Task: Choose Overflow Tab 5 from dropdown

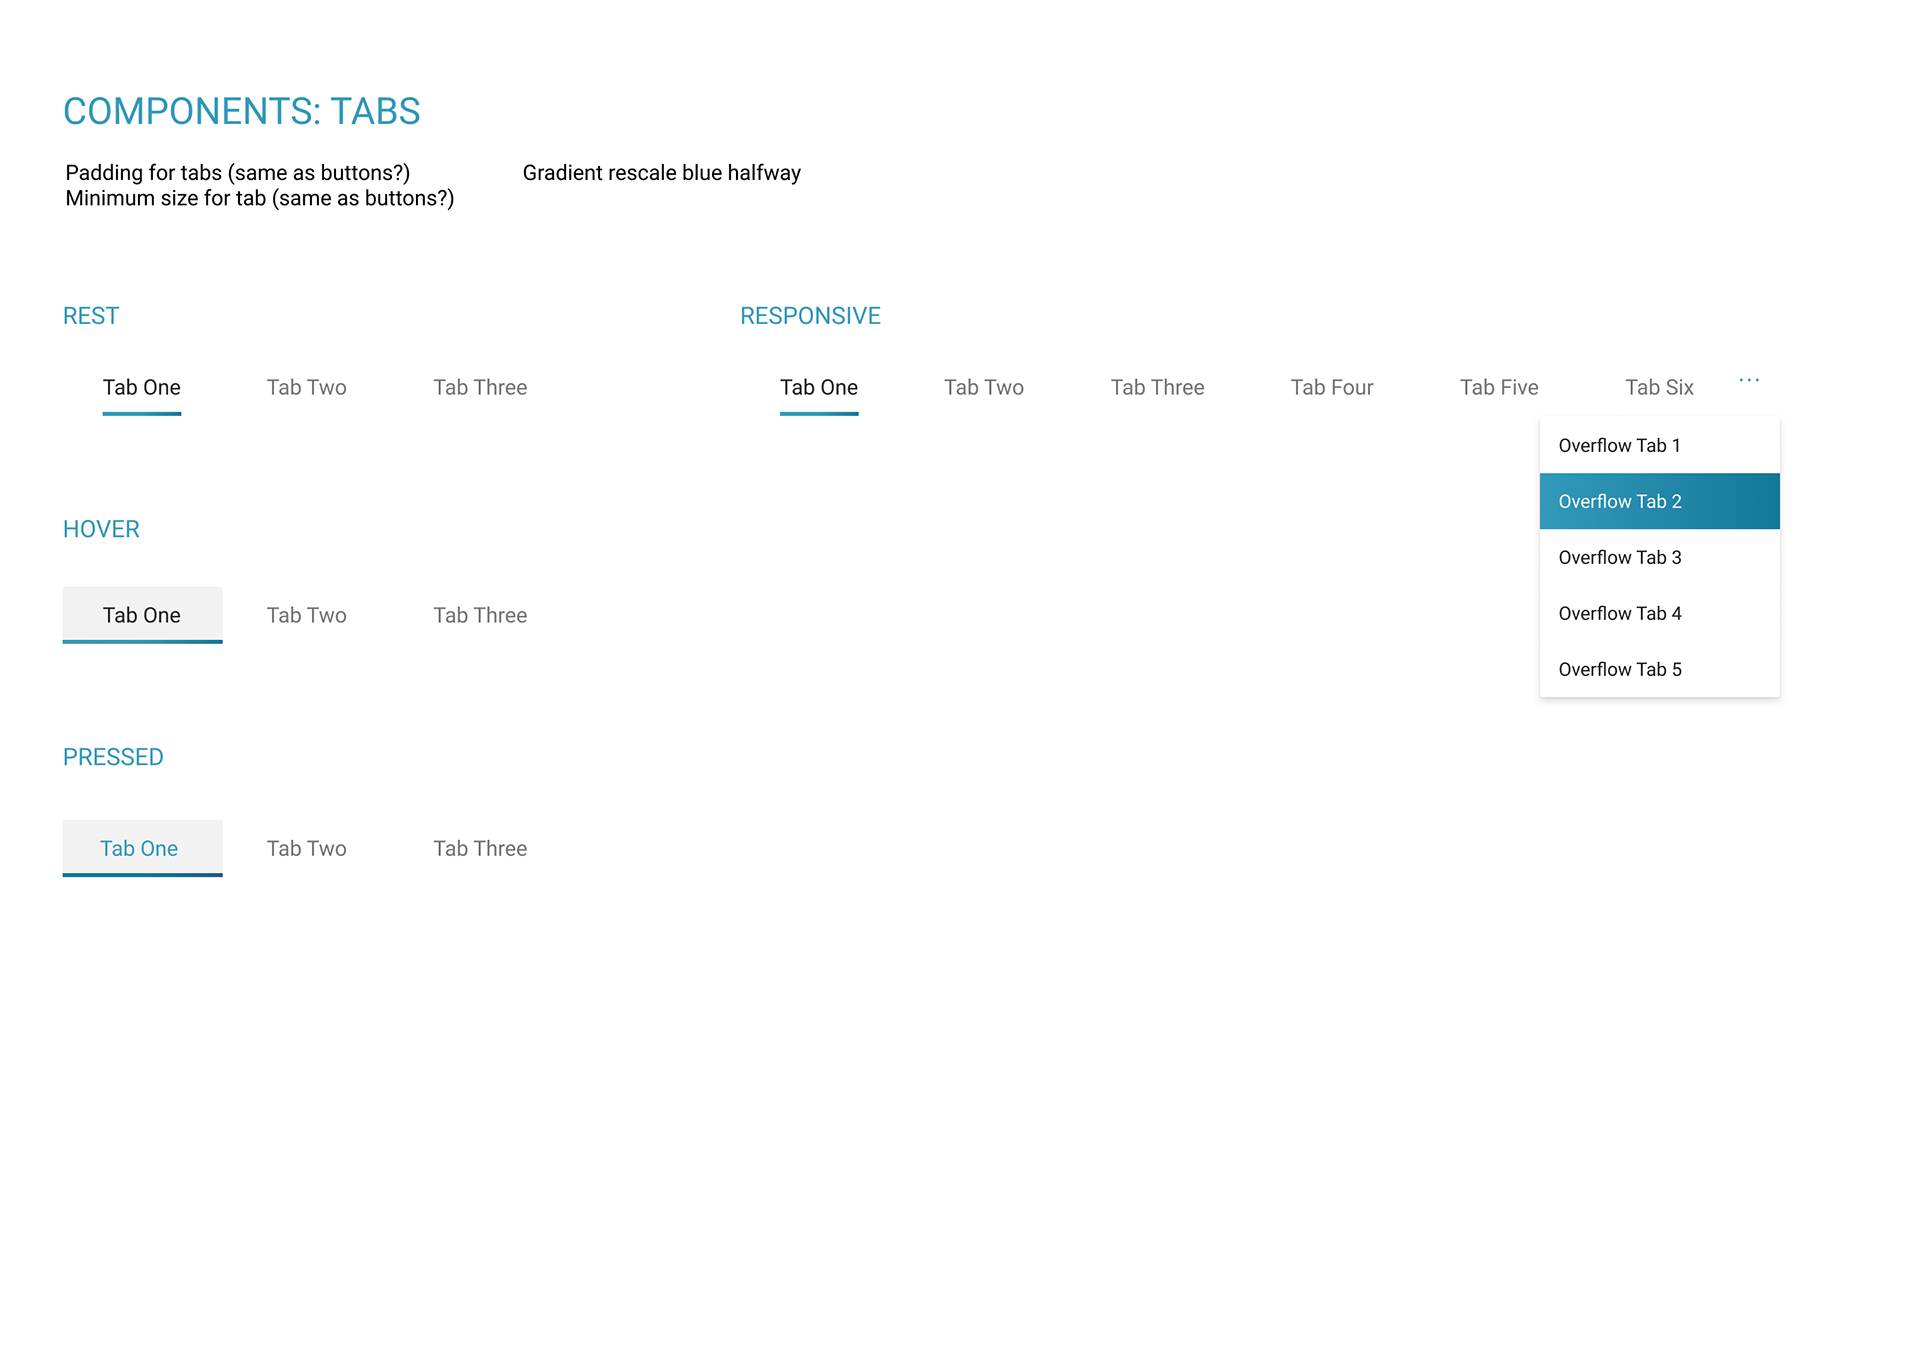Action: (x=1660, y=669)
